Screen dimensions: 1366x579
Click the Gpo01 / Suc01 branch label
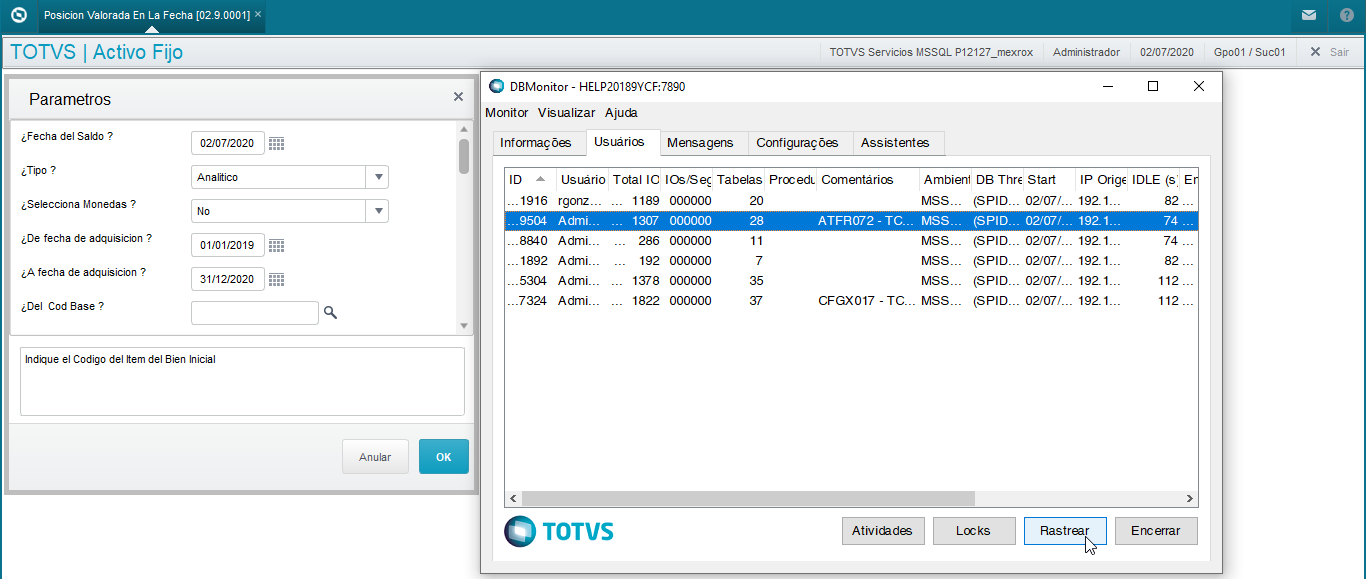pyautogui.click(x=1249, y=52)
